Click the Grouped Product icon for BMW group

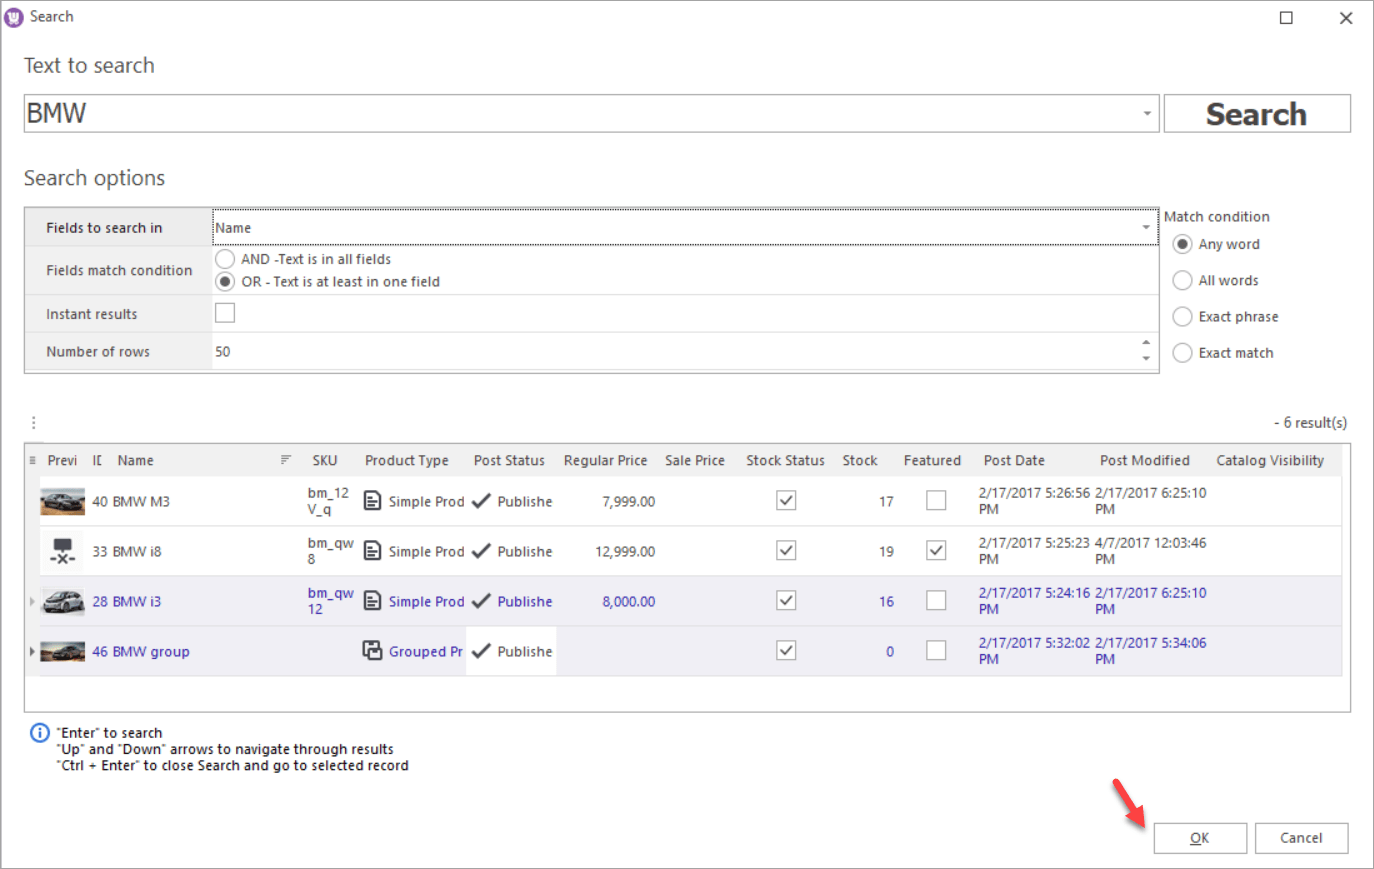point(372,651)
